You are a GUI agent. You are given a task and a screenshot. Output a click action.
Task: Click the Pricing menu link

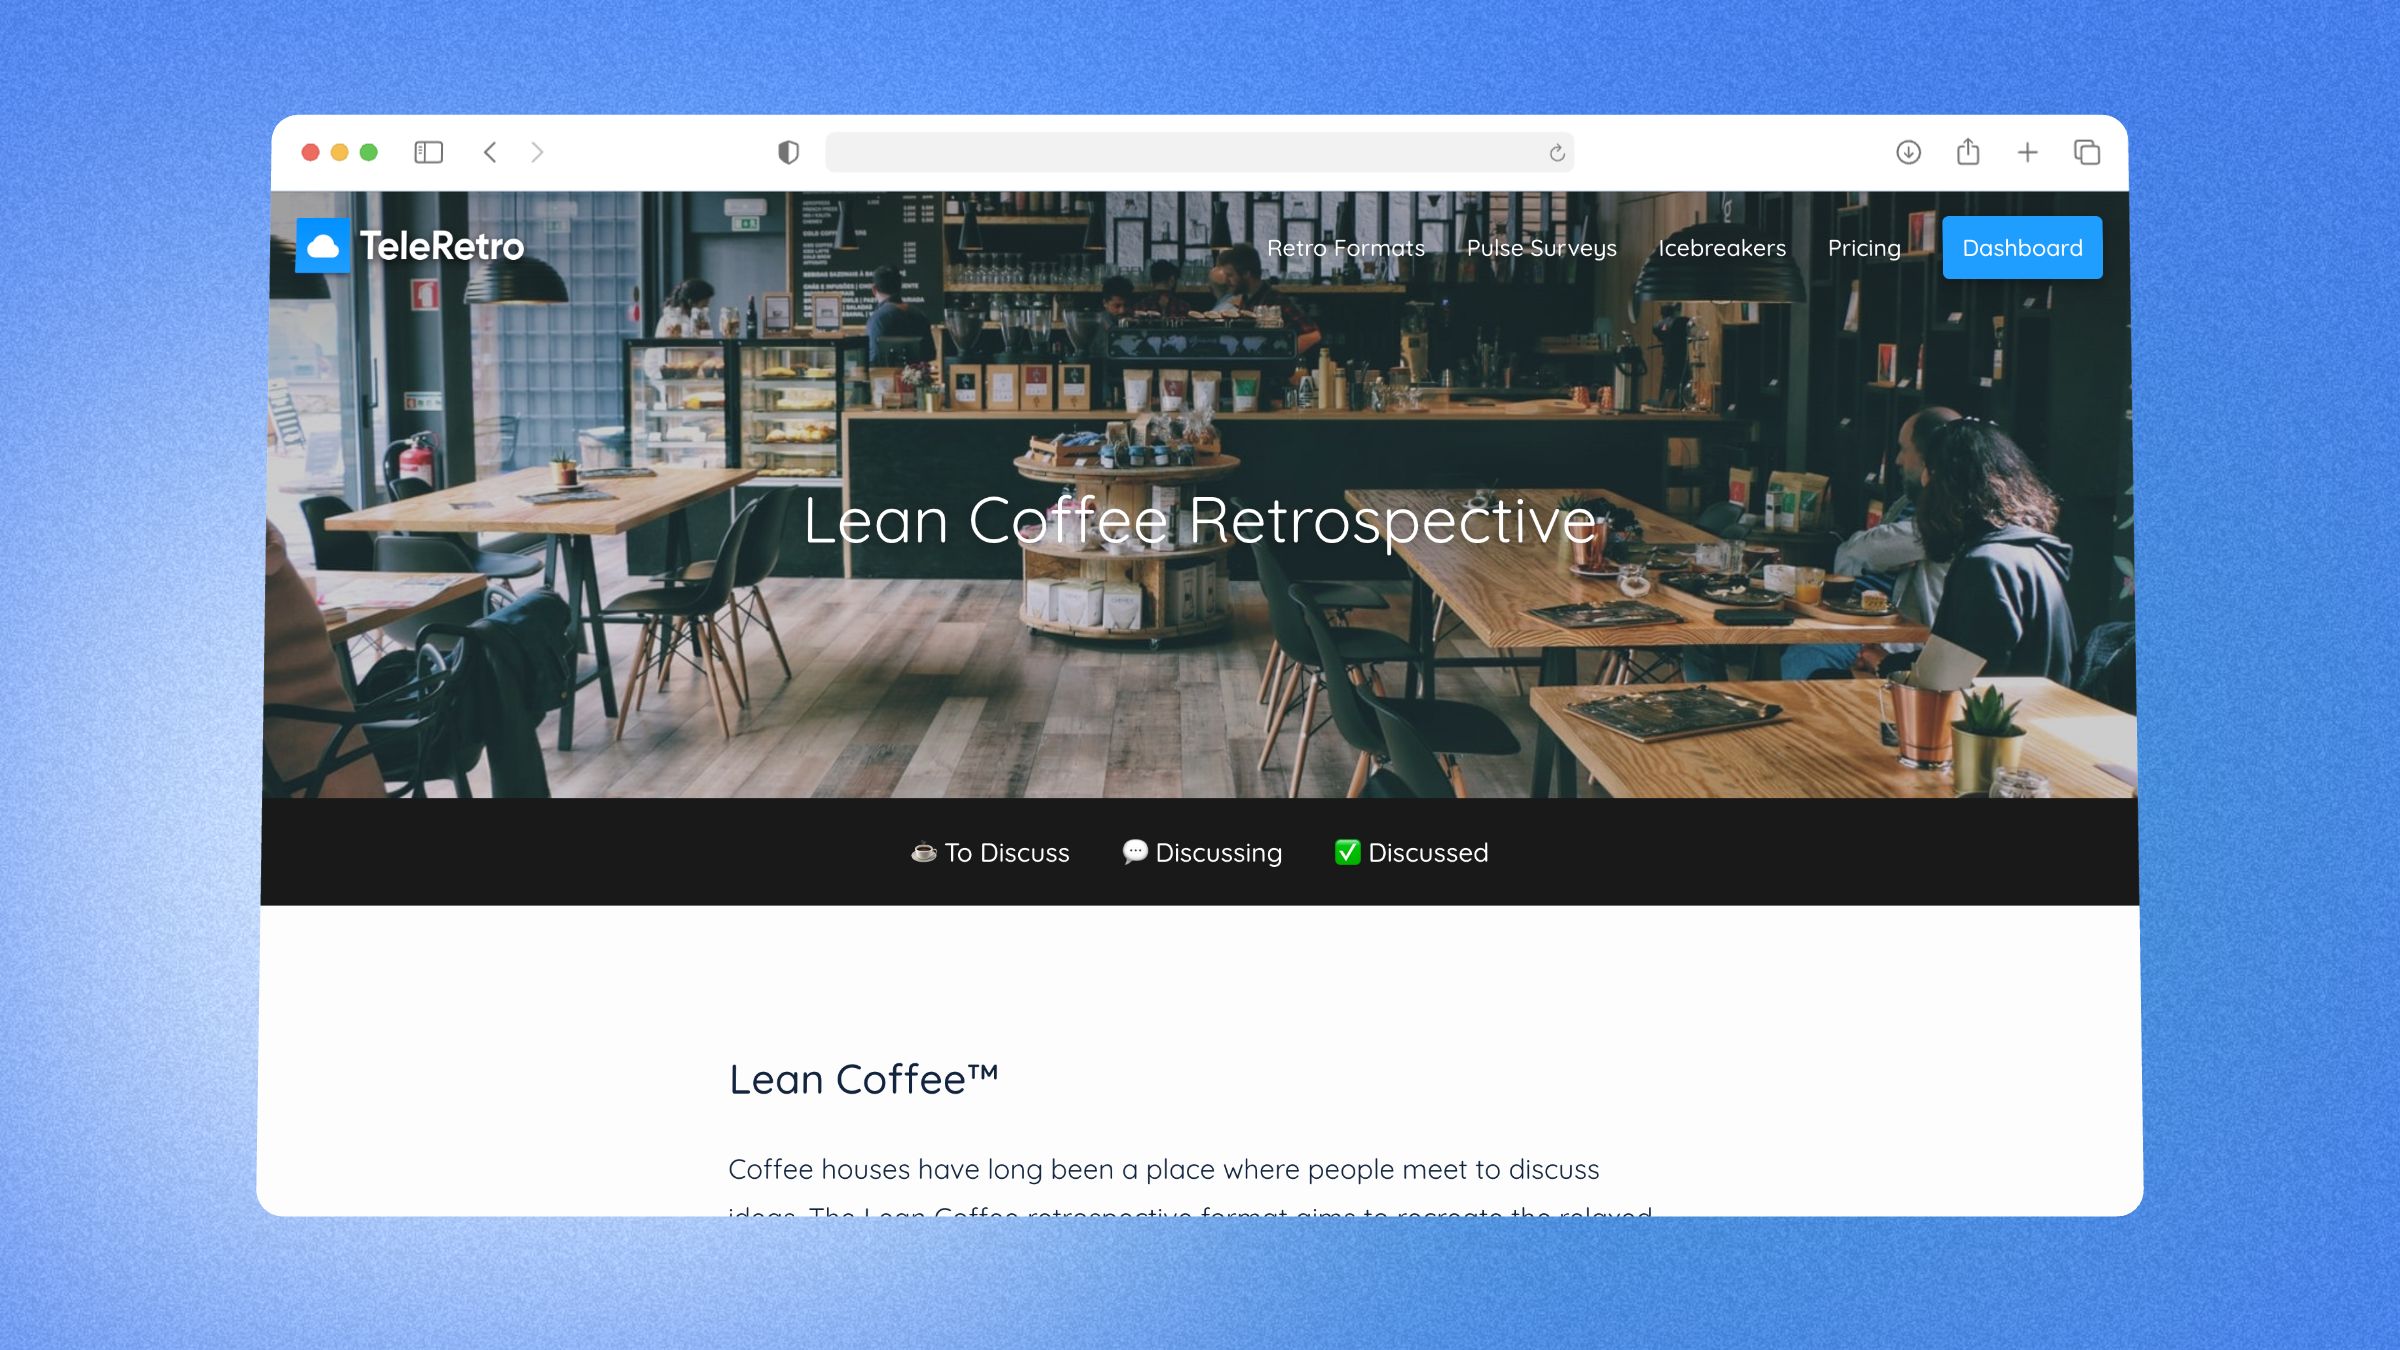click(1863, 247)
